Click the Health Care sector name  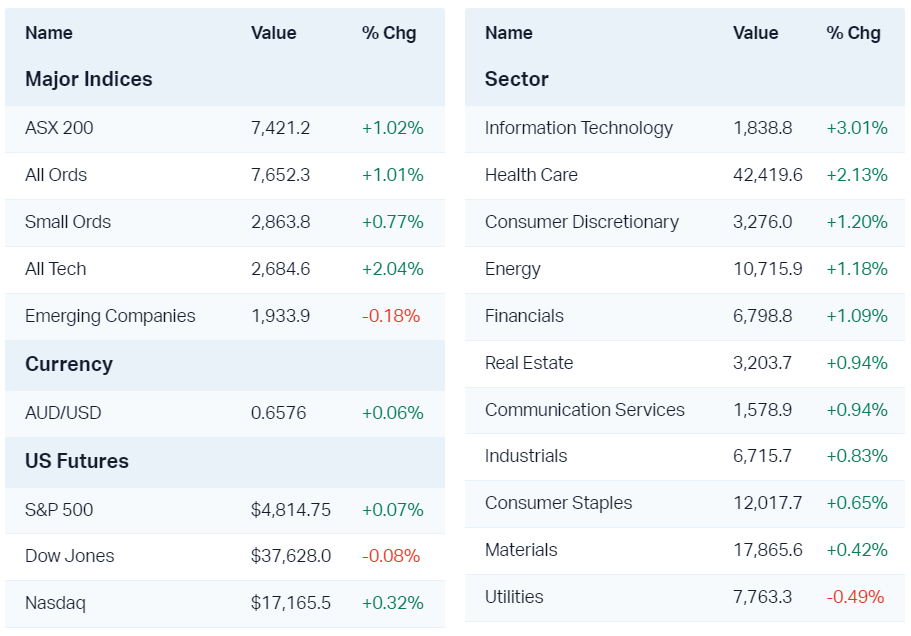click(x=531, y=175)
